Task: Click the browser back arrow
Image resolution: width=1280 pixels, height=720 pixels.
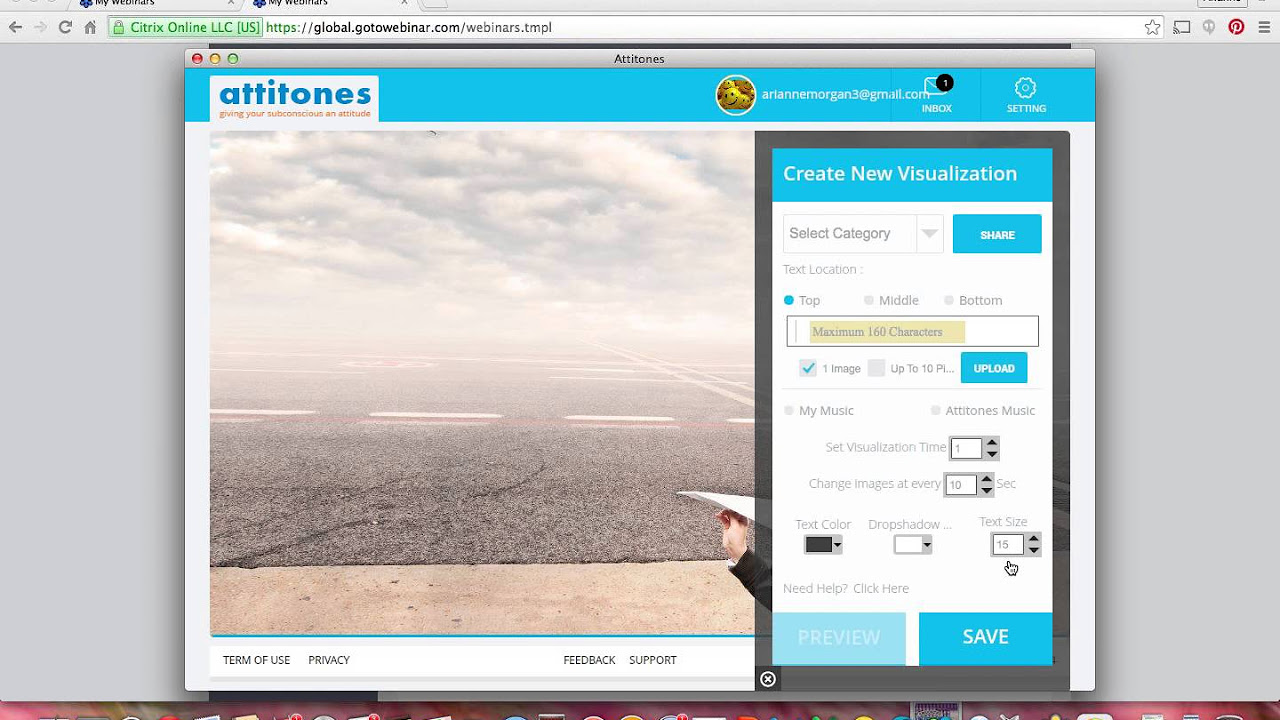Action: pyautogui.click(x=15, y=27)
